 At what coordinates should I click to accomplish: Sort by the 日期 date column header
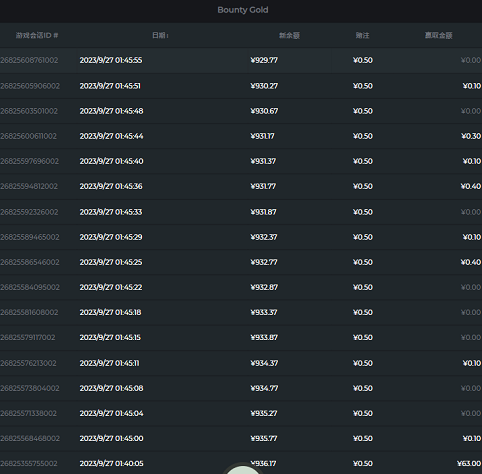click(x=160, y=35)
